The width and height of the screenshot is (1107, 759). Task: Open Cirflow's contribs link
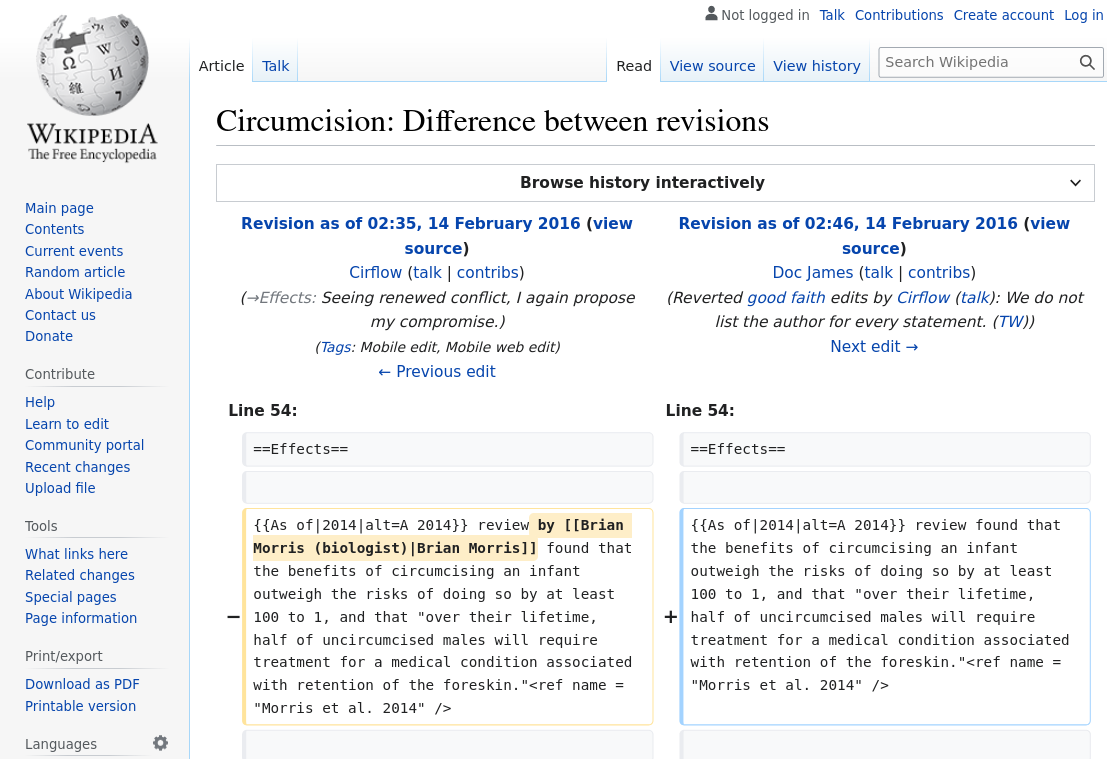click(x=487, y=273)
